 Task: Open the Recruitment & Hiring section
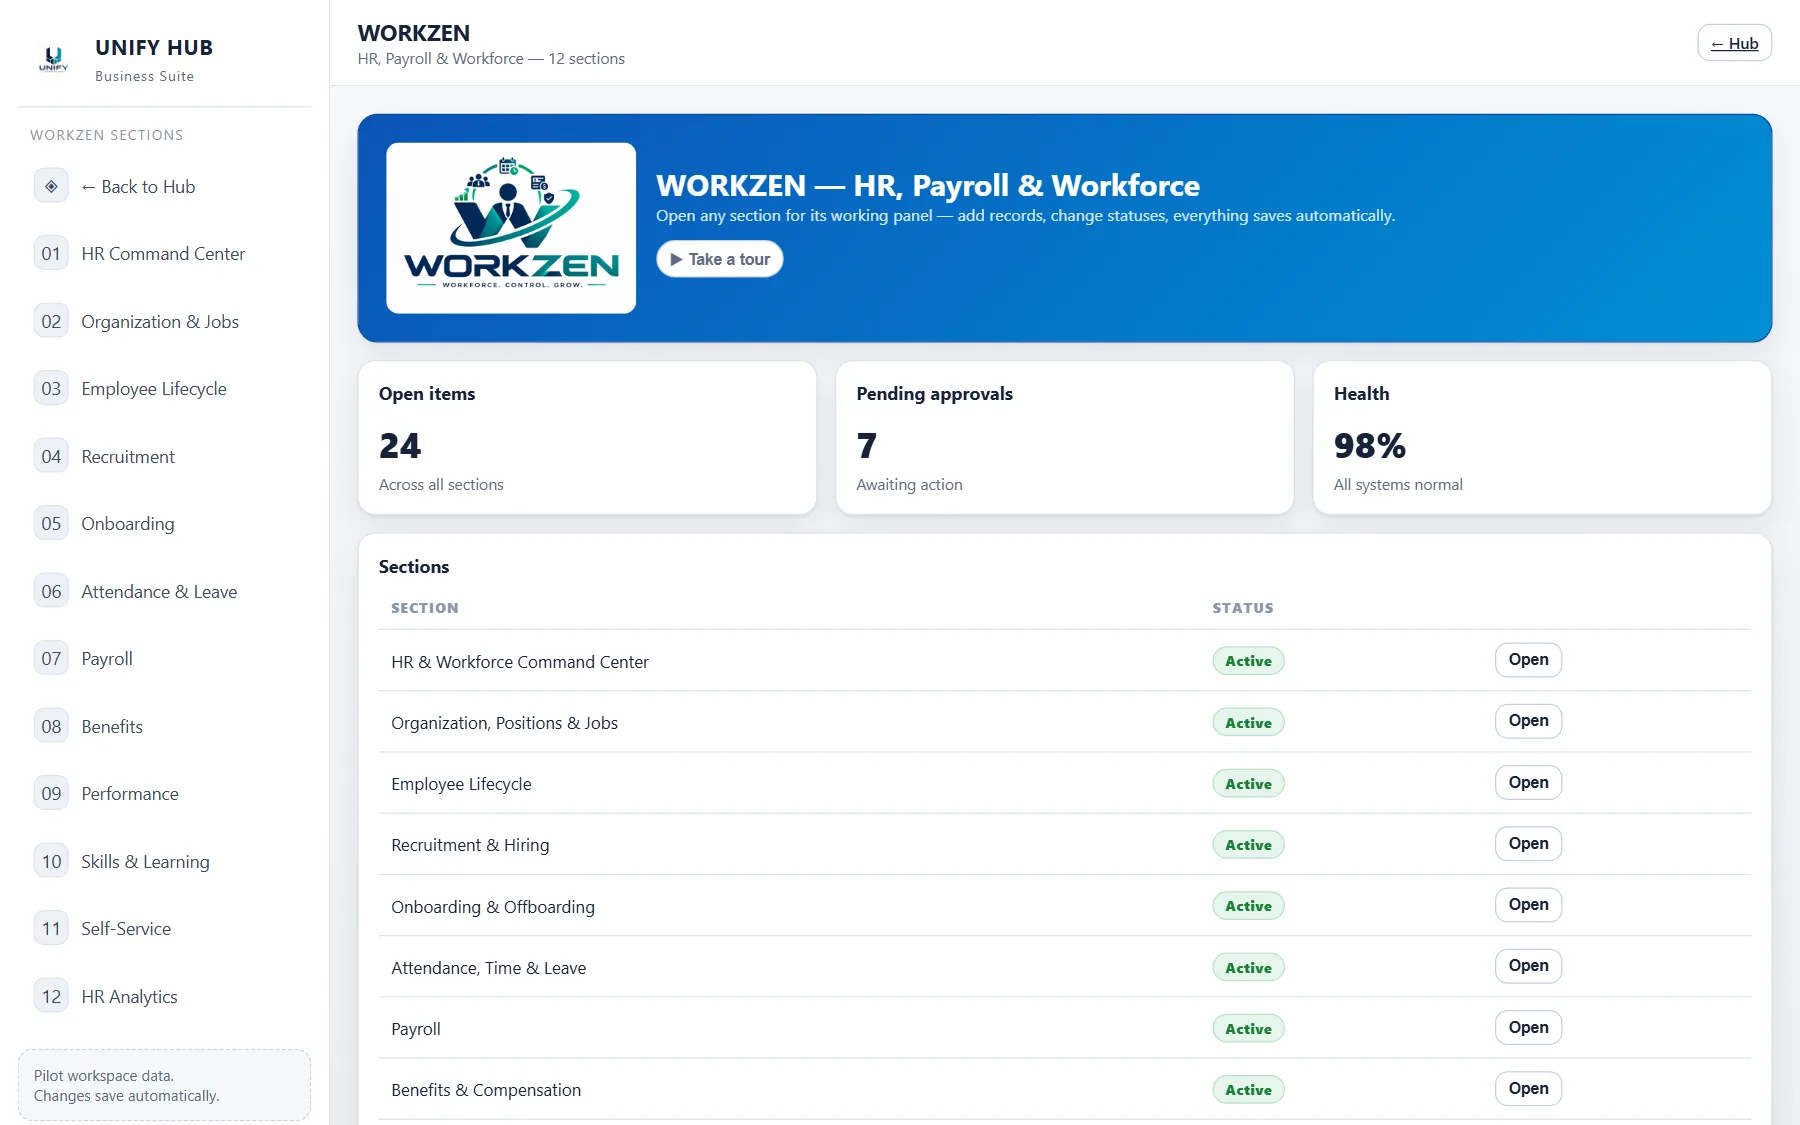(1528, 843)
